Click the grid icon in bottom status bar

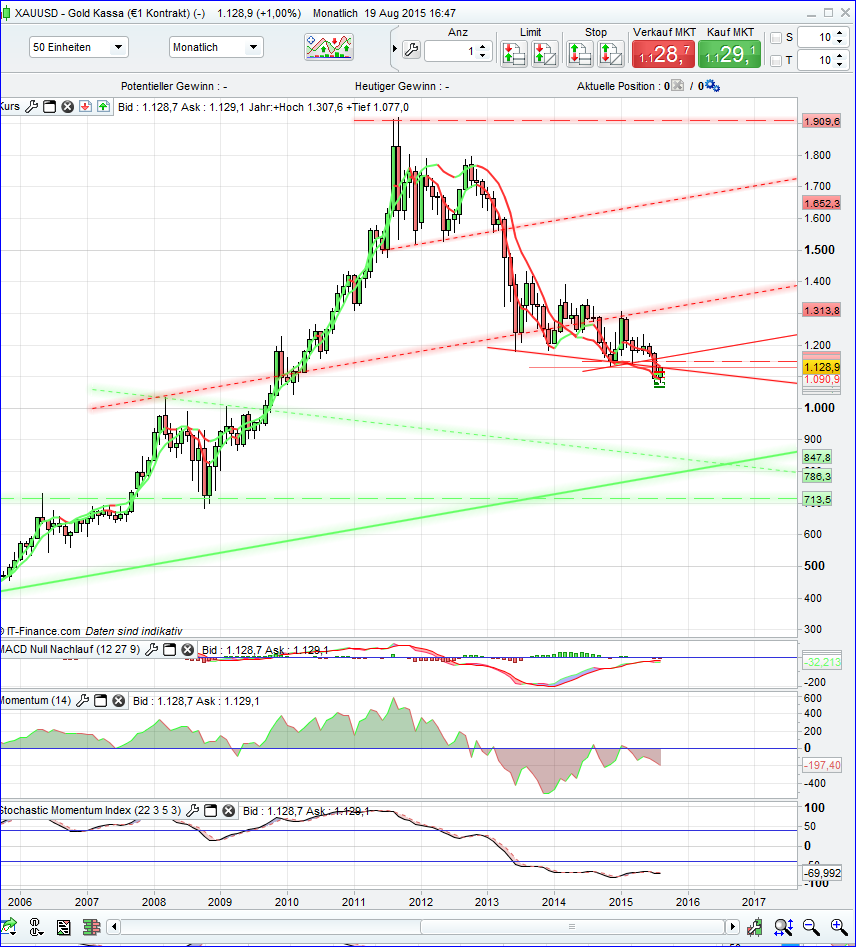coord(90,927)
